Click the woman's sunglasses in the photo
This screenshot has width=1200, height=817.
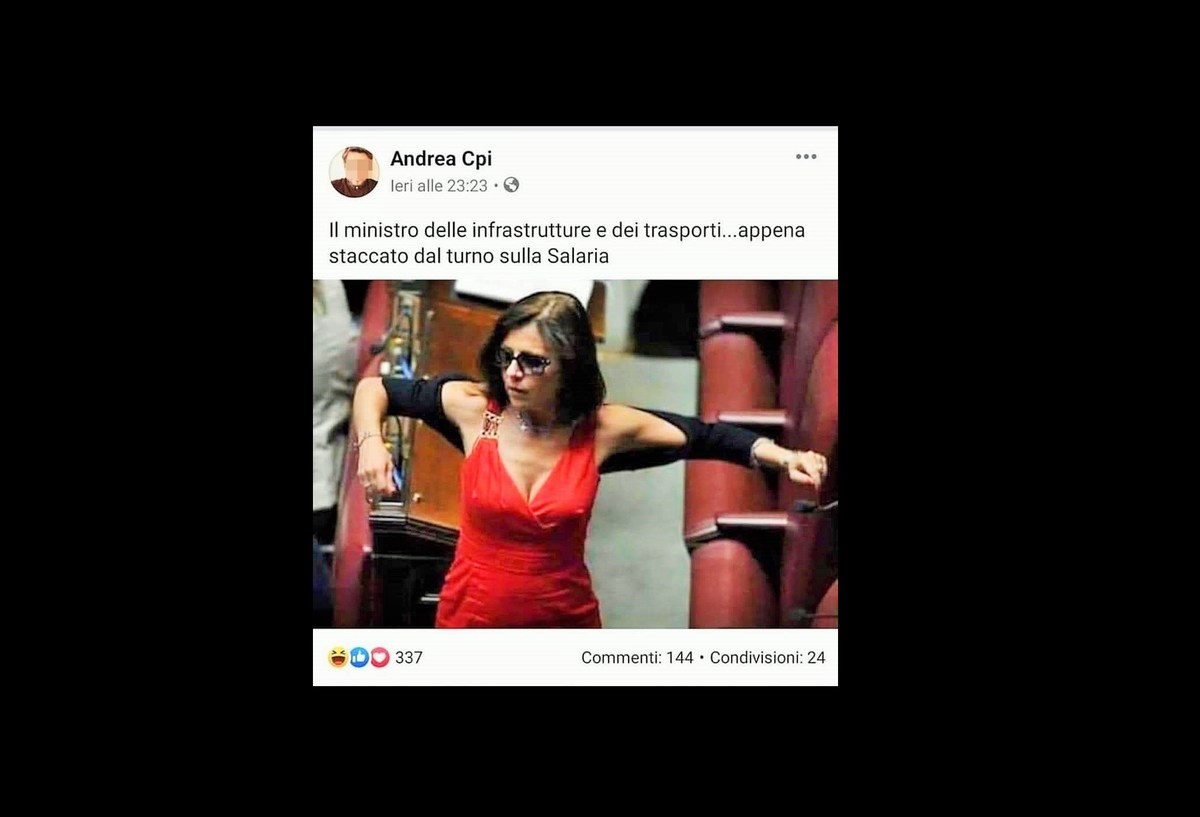click(523, 361)
